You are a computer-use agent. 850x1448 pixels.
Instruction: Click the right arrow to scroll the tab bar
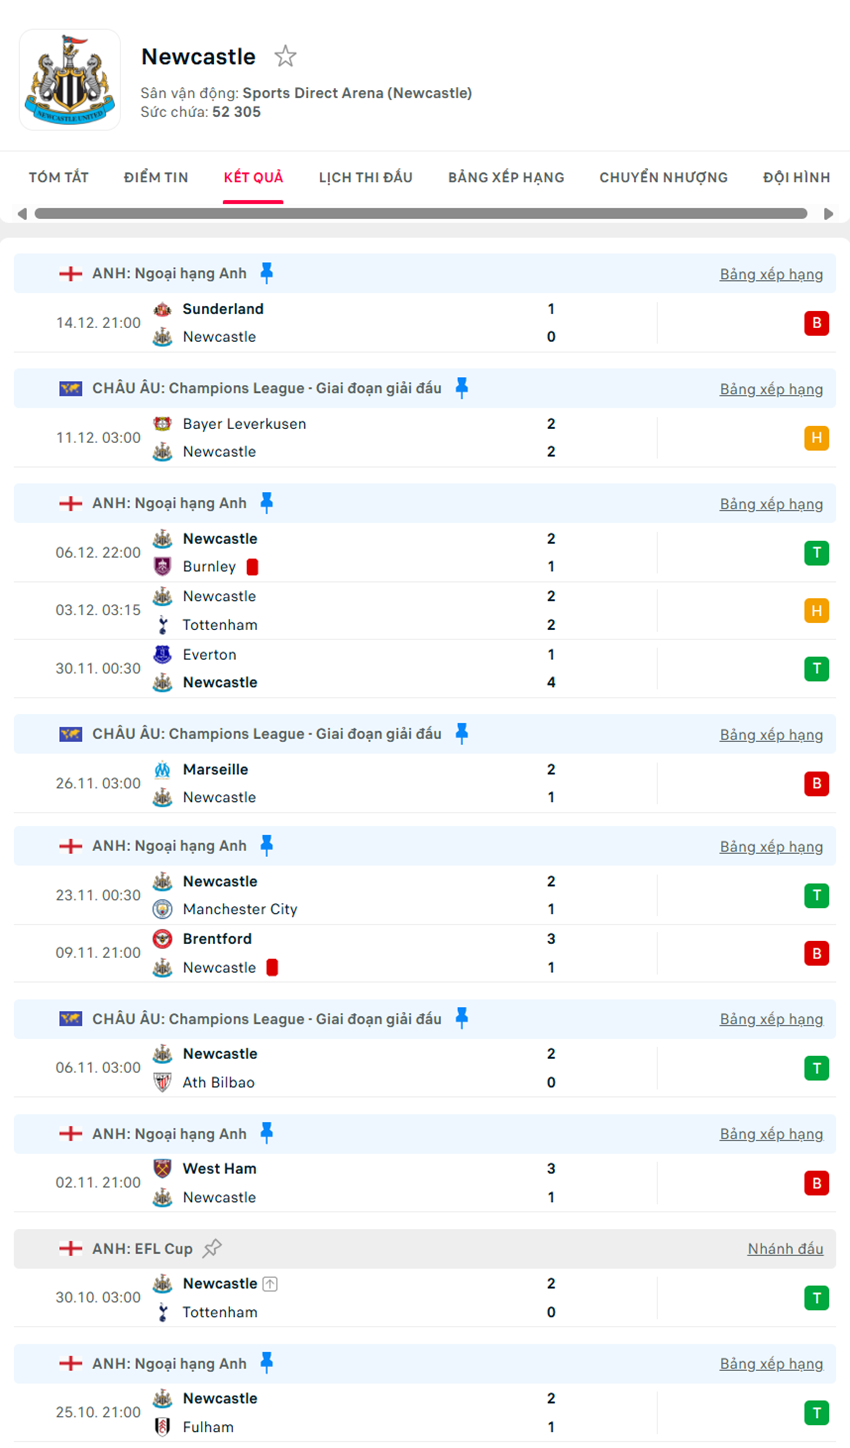pyautogui.click(x=828, y=212)
